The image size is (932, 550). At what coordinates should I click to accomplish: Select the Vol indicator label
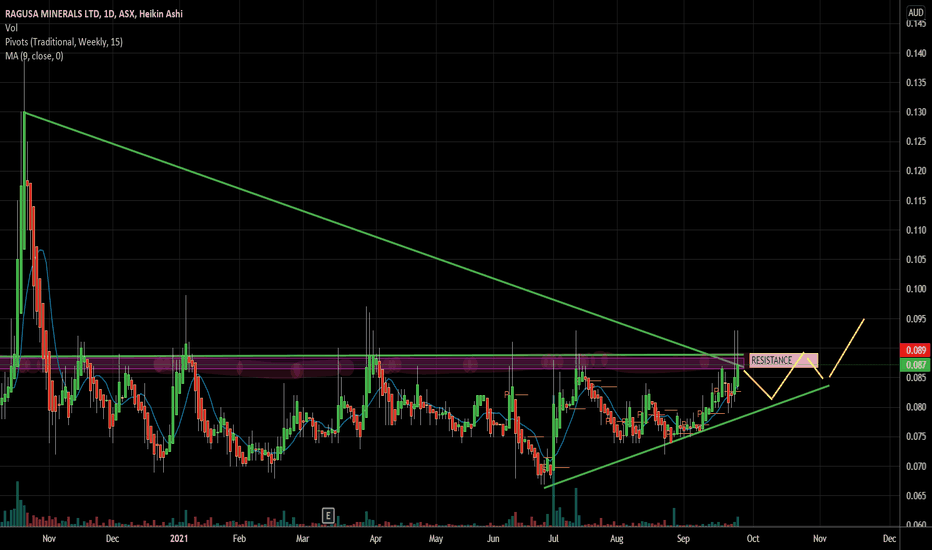pyautogui.click(x=11, y=27)
